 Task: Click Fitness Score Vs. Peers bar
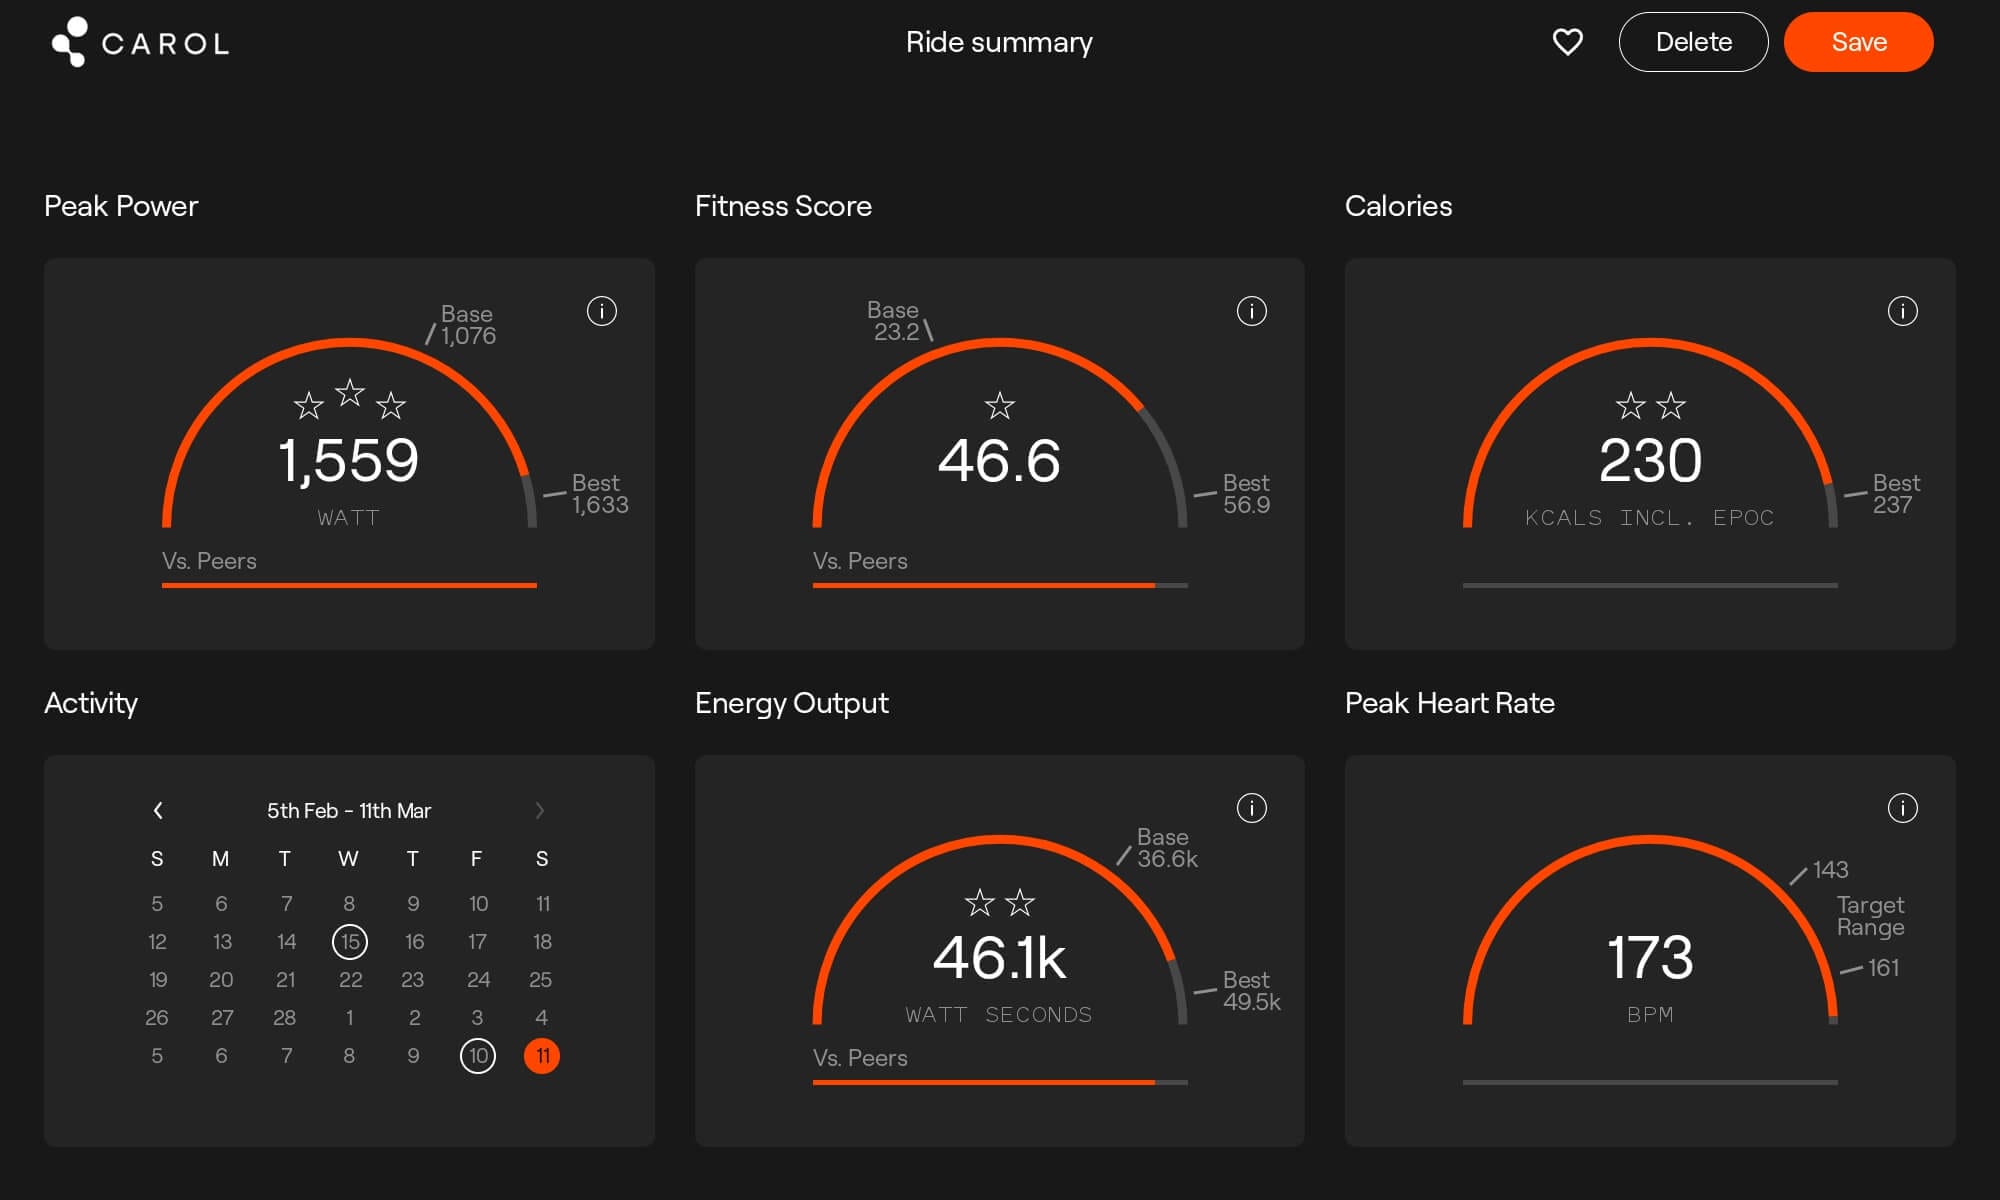[999, 585]
